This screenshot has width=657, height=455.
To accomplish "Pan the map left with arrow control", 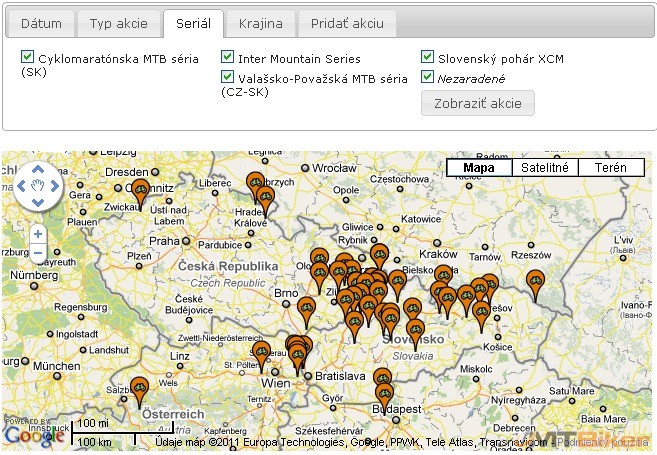I will coord(21,186).
